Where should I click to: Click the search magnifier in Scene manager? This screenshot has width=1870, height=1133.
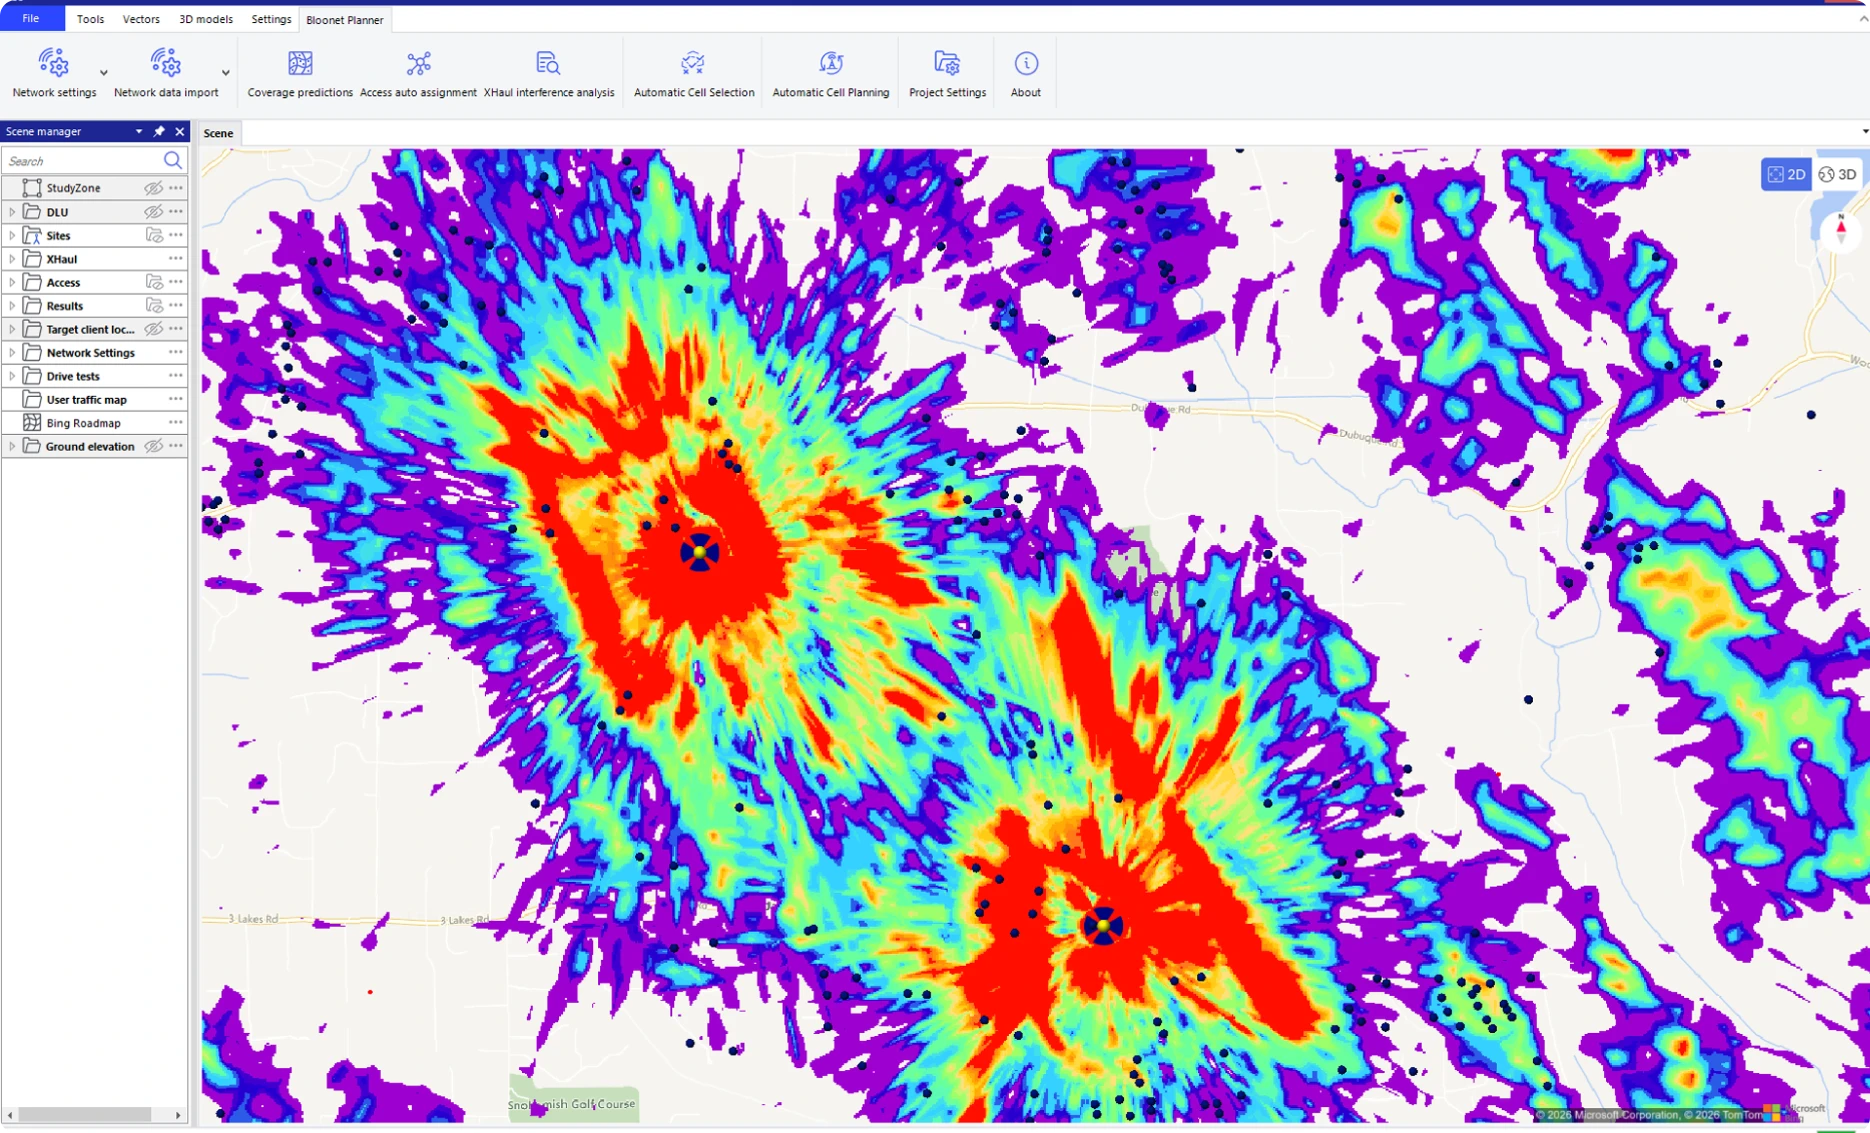pyautogui.click(x=173, y=160)
